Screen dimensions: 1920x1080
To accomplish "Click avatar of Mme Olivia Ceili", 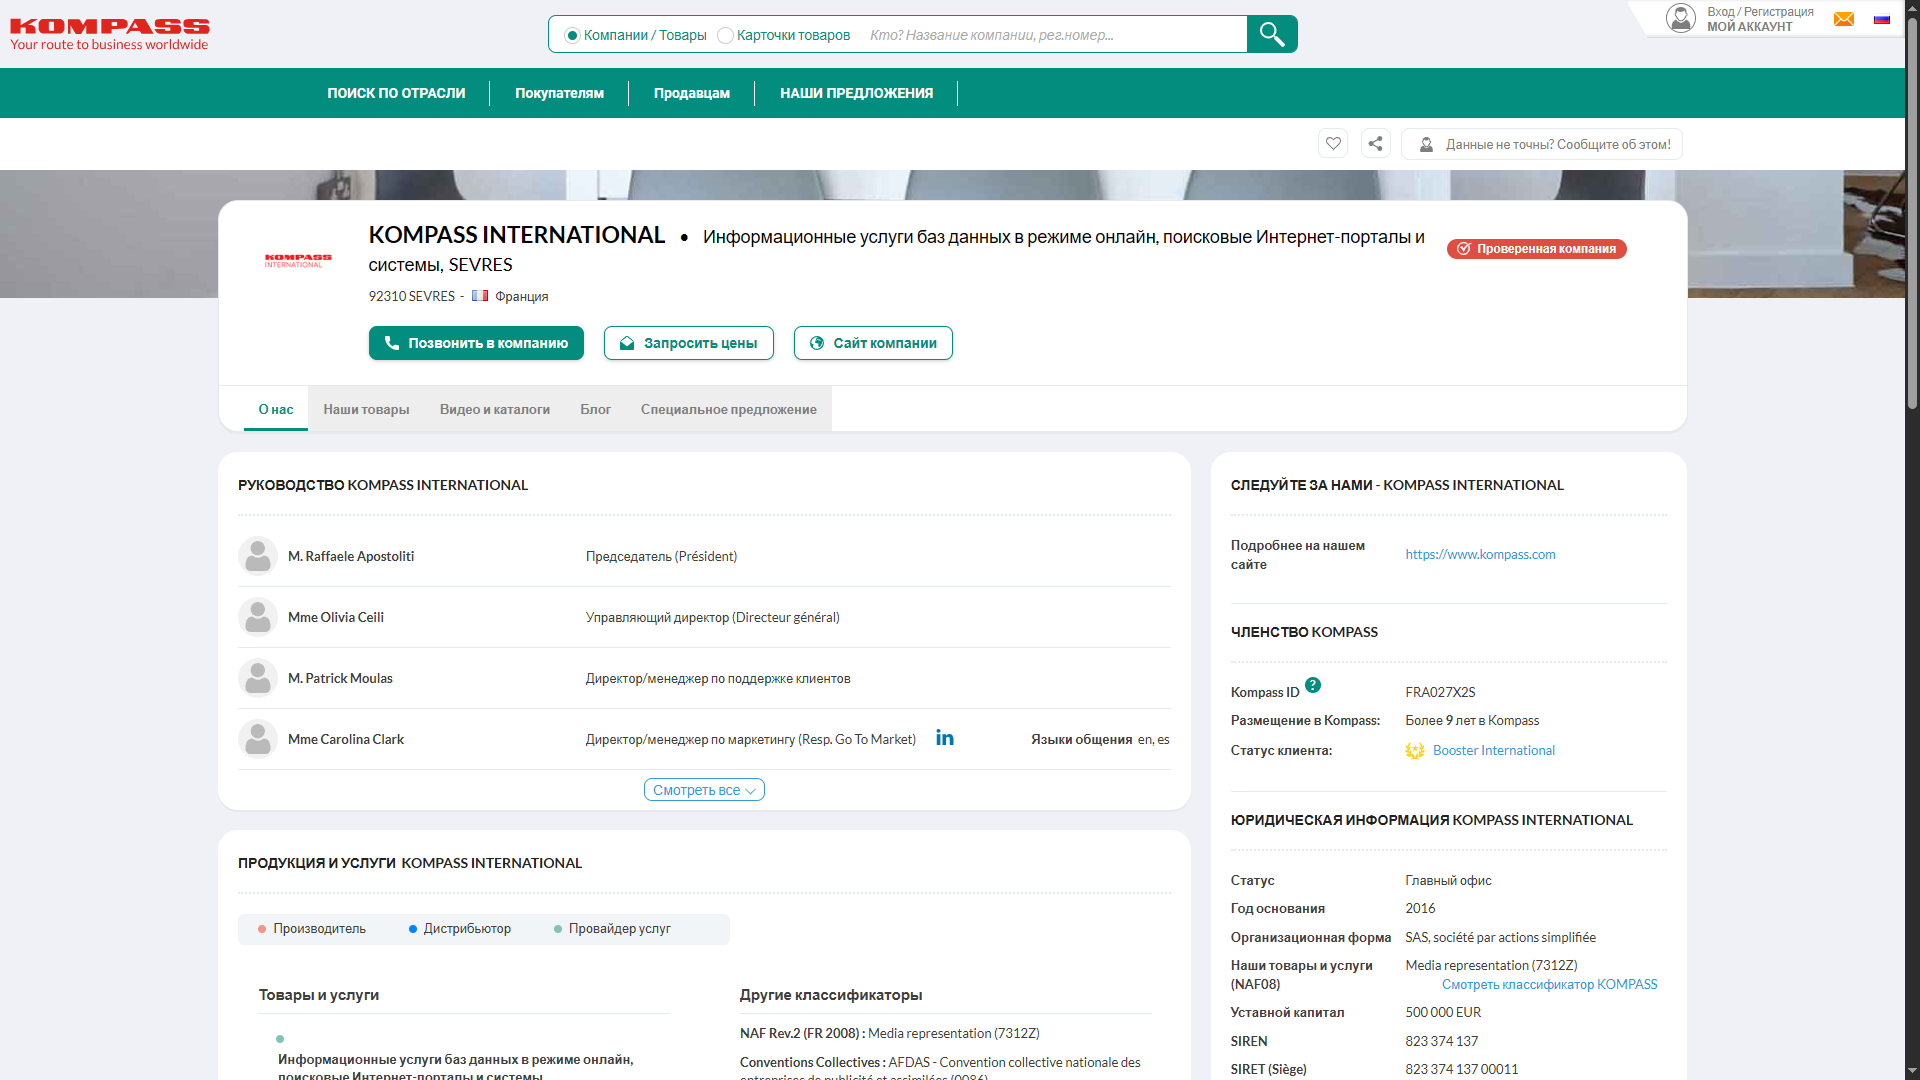I will pyautogui.click(x=258, y=617).
